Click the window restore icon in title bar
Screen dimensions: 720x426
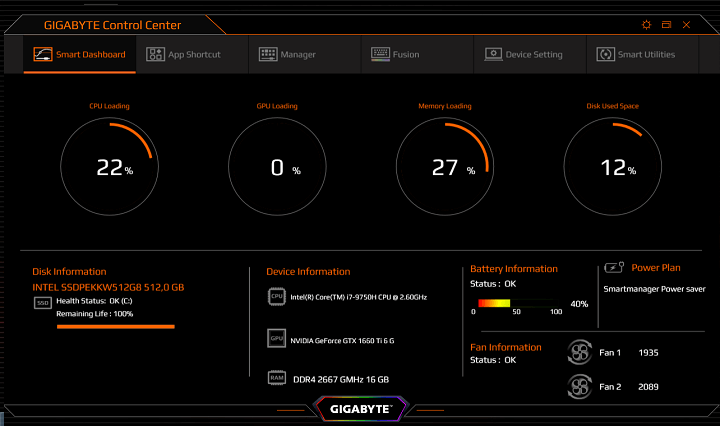pyautogui.click(x=666, y=25)
